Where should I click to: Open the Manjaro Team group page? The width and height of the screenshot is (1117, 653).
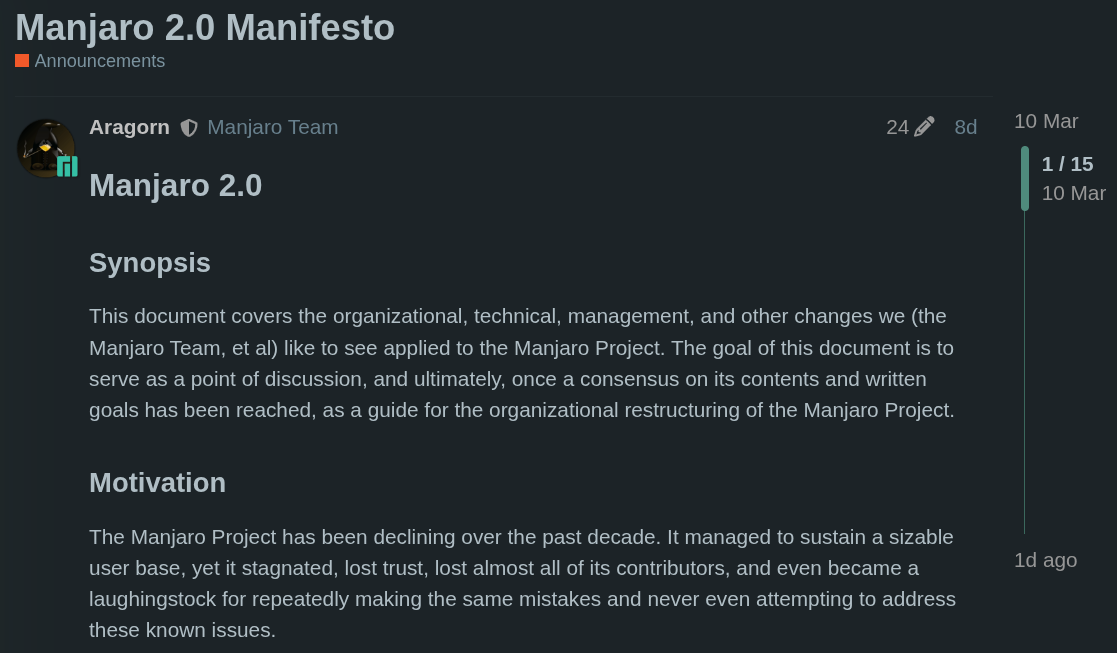(272, 127)
